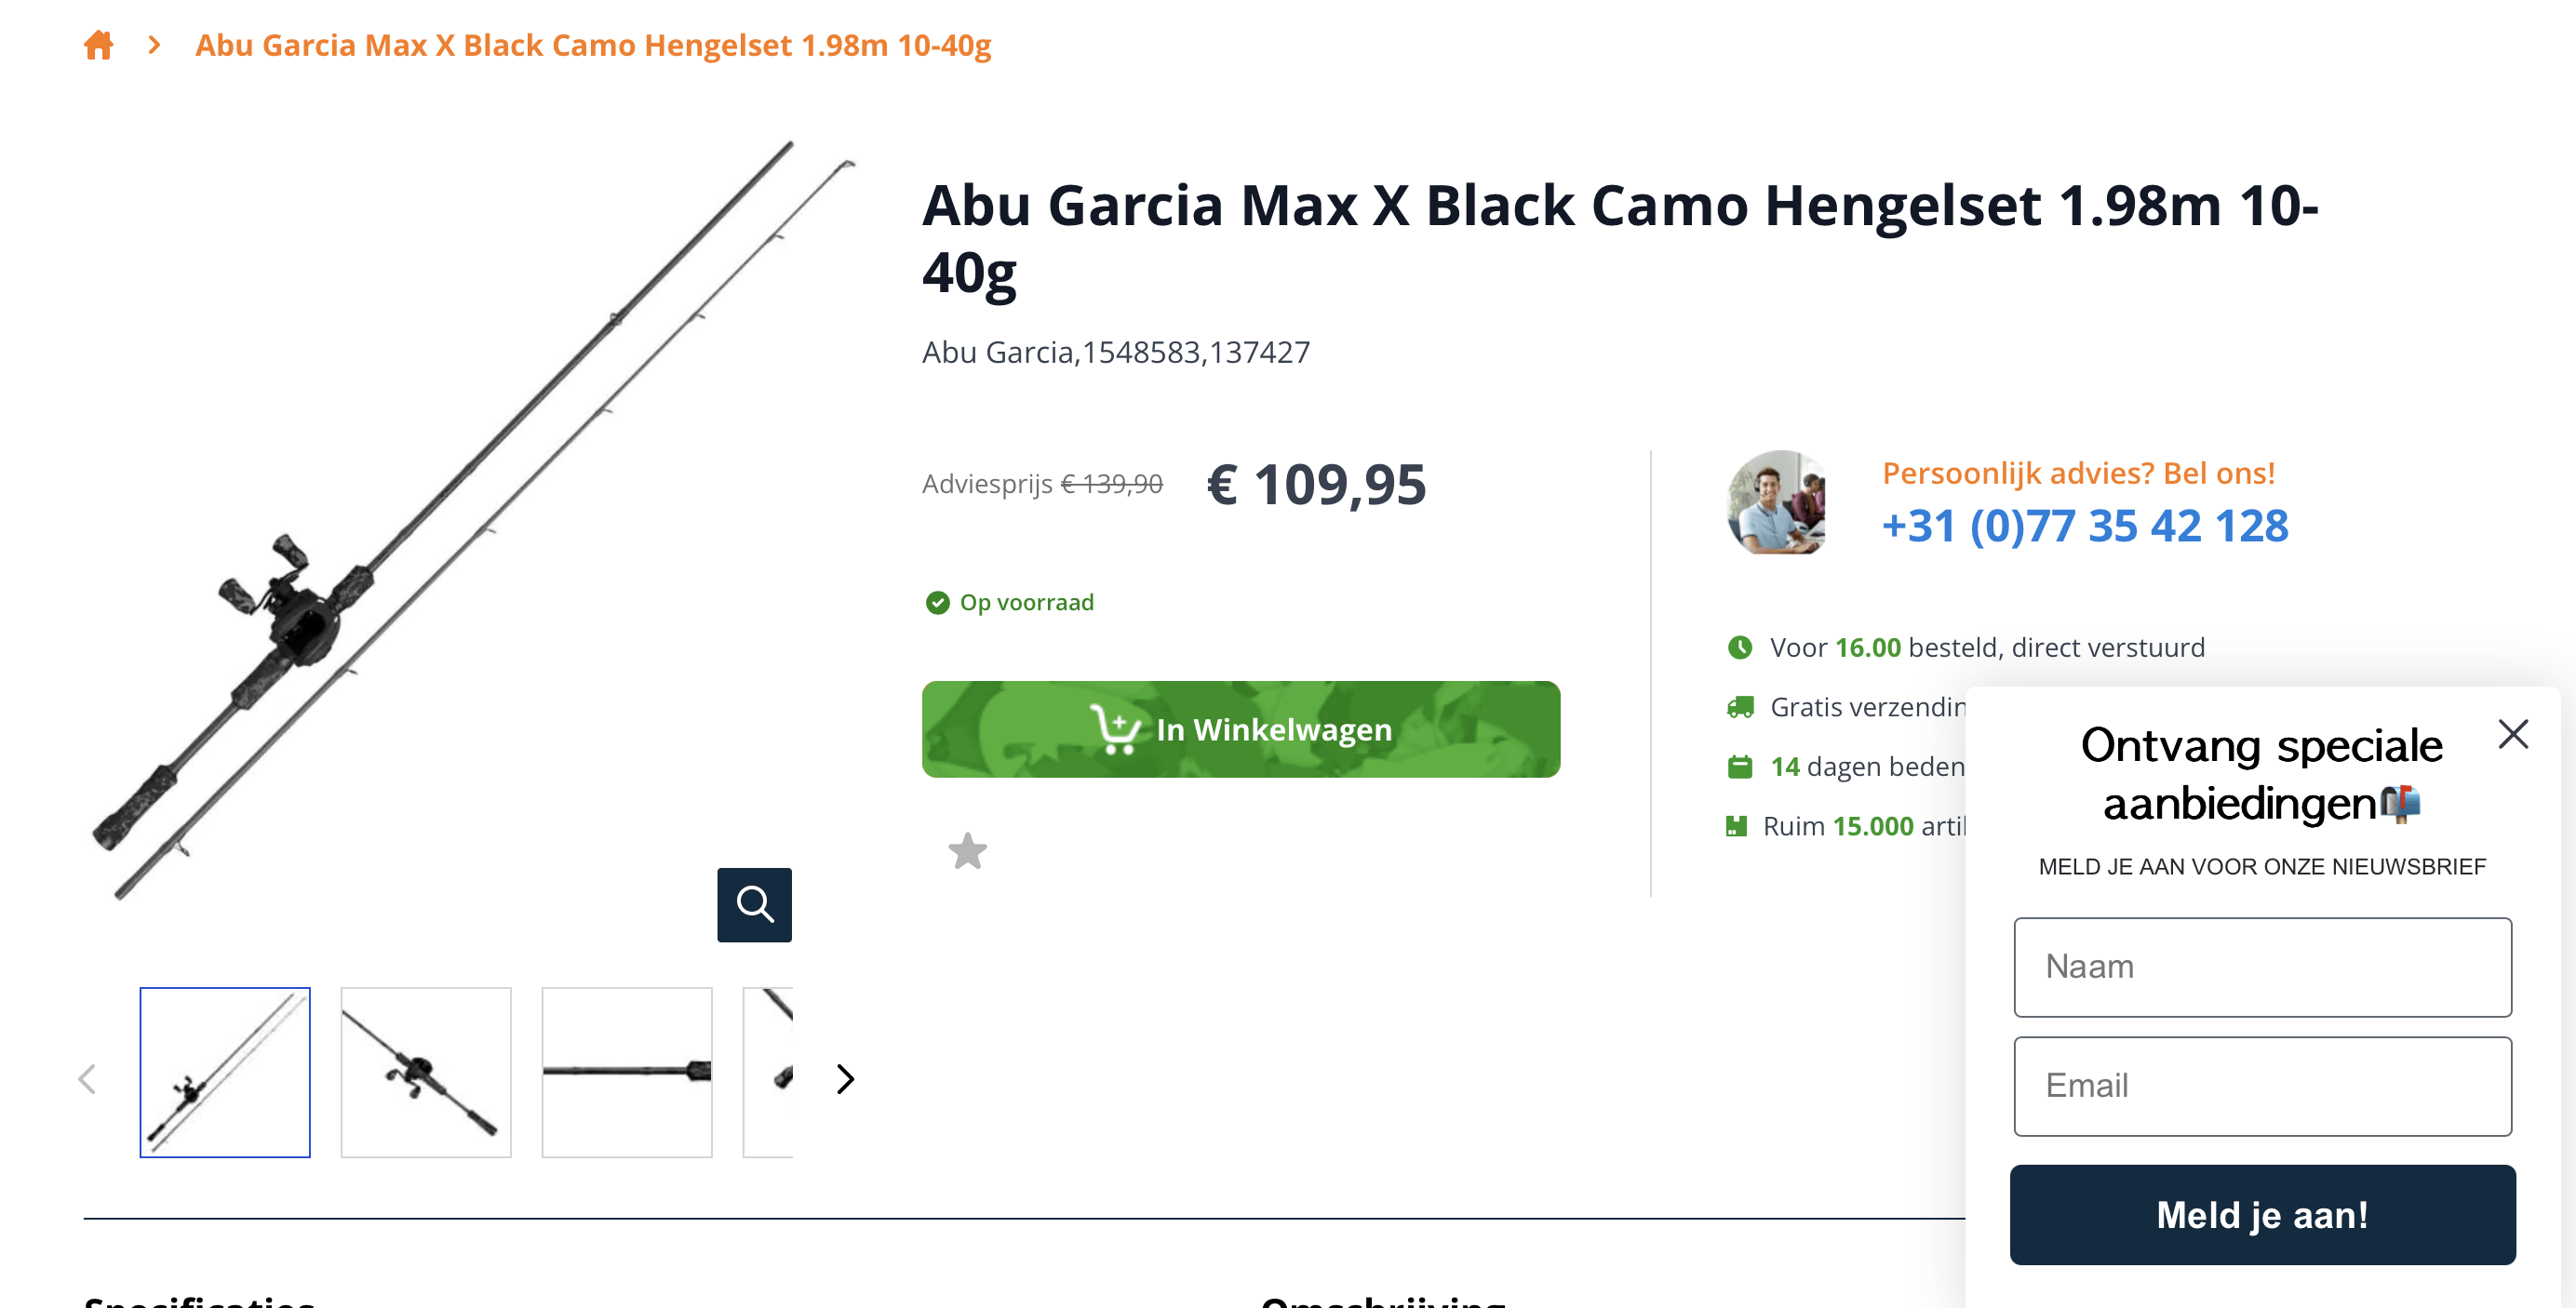Image resolution: width=2576 pixels, height=1308 pixels.
Task: Click the green stock checkmark icon
Action: point(937,602)
